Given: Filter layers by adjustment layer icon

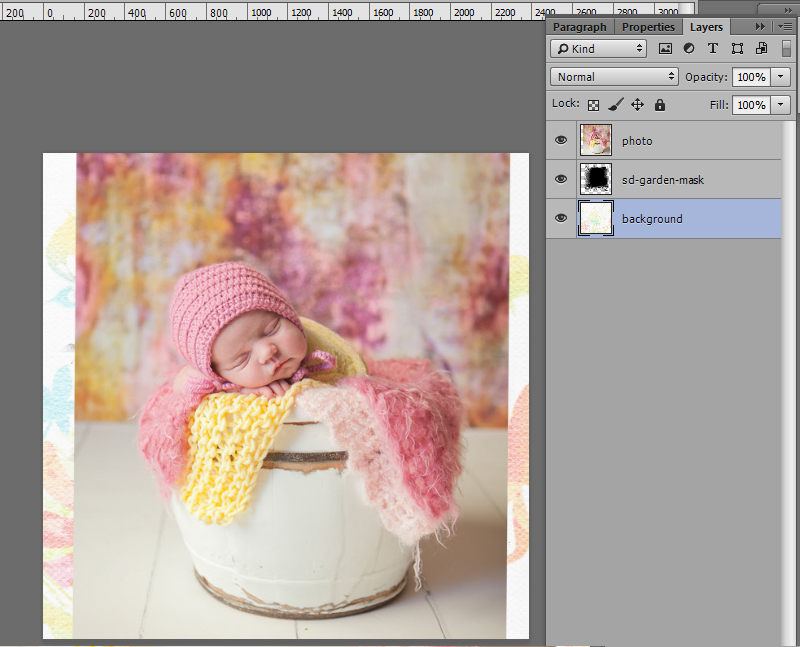Looking at the screenshot, I should point(689,48).
